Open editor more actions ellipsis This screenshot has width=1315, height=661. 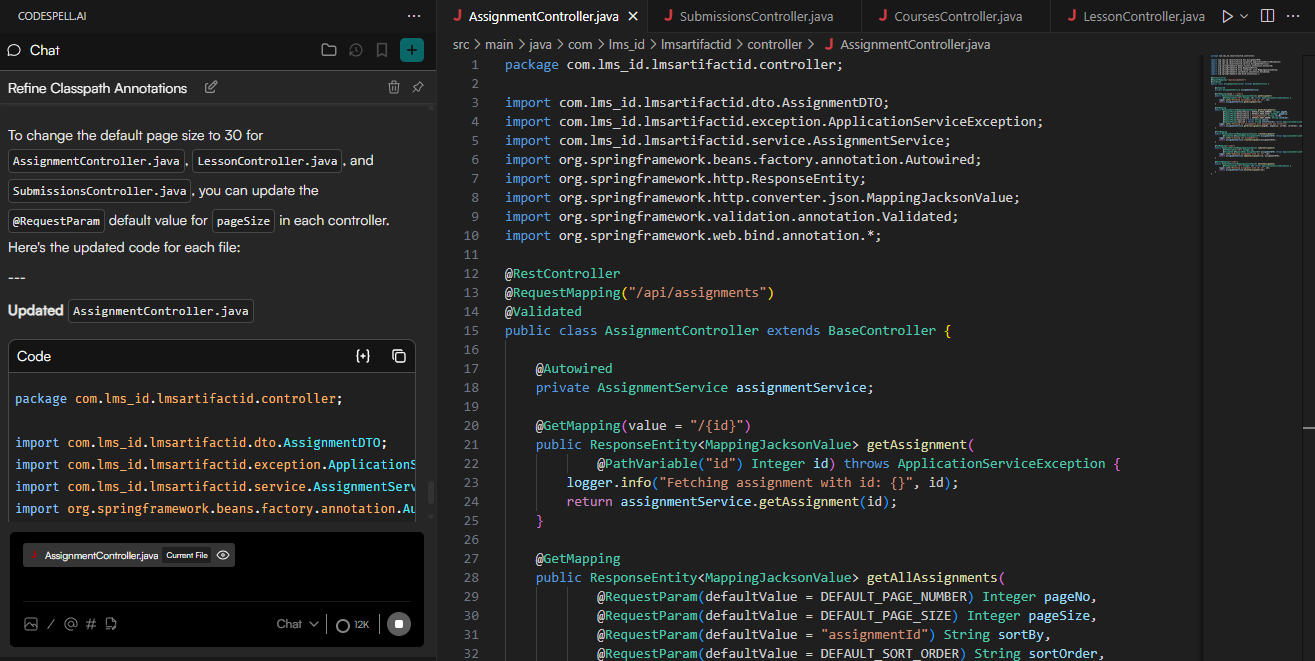pyautogui.click(x=1295, y=16)
